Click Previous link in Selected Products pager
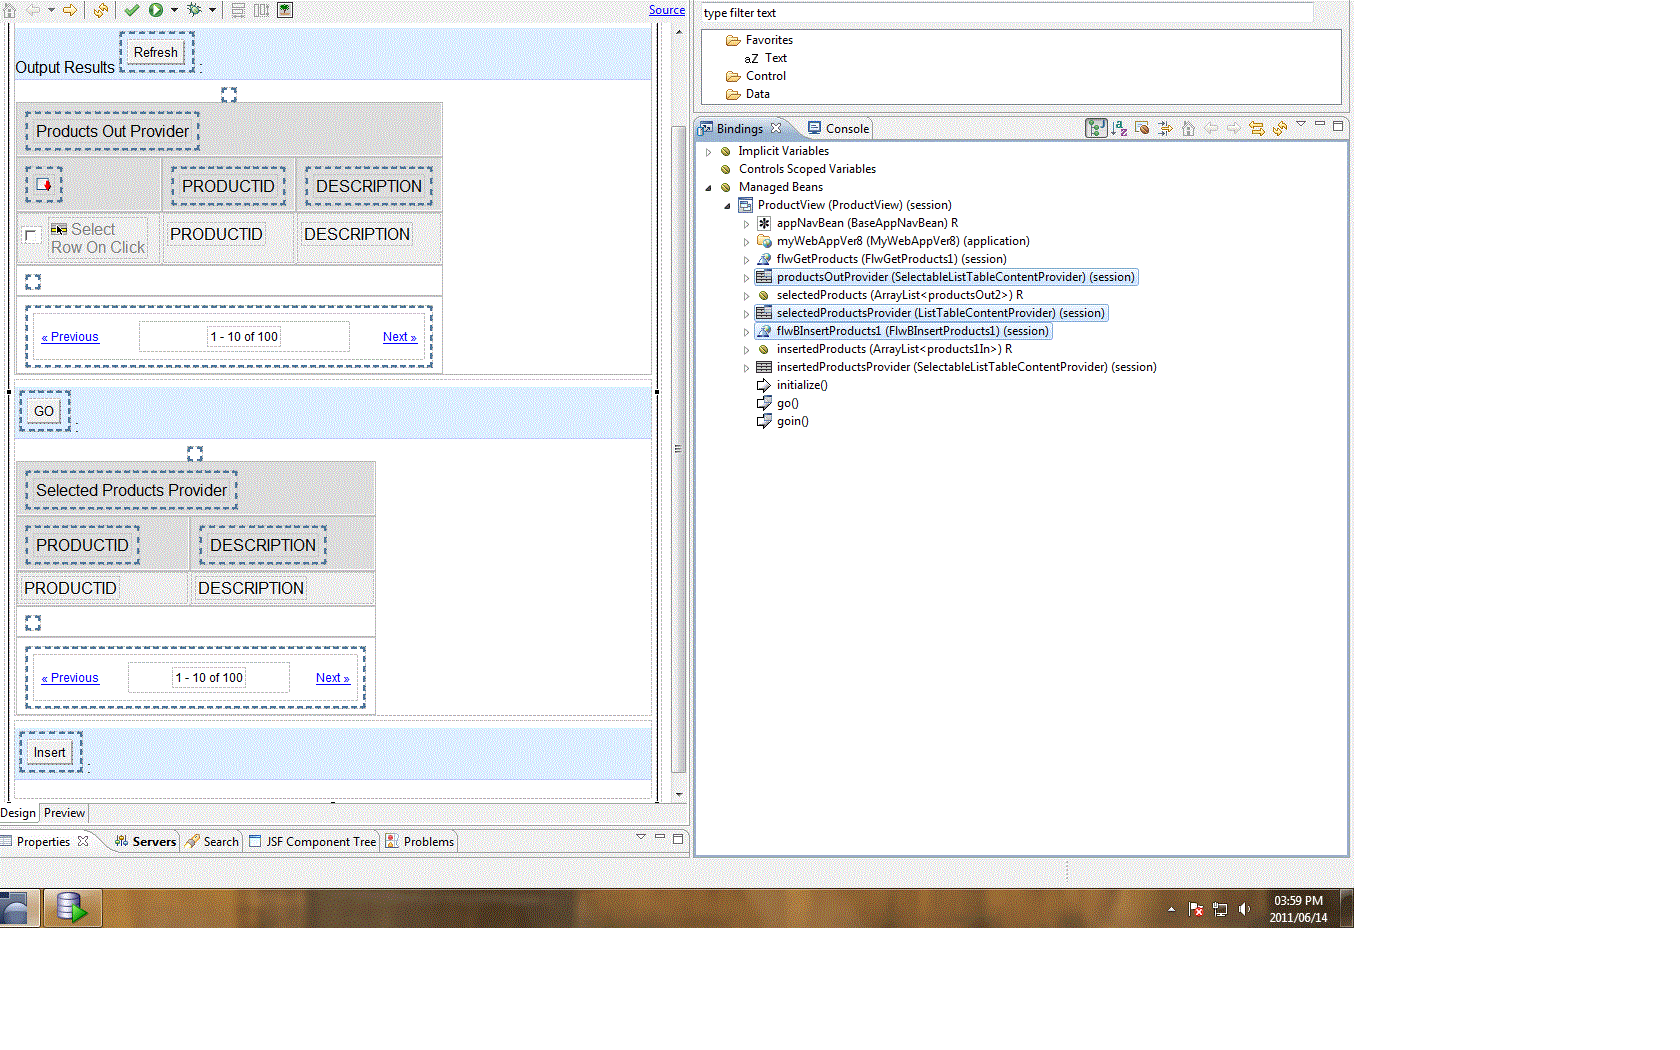This screenshot has width=1680, height=1050. tap(70, 678)
